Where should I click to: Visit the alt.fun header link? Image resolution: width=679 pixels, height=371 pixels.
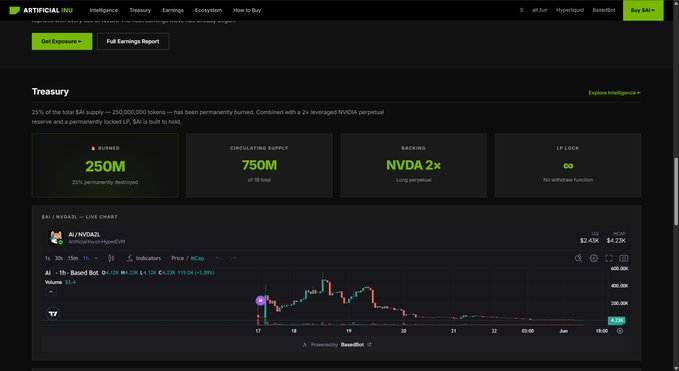coord(540,10)
